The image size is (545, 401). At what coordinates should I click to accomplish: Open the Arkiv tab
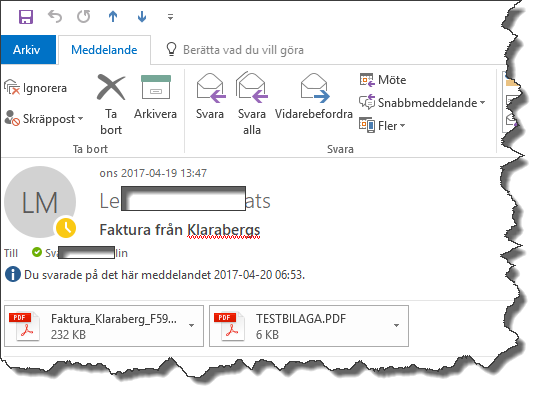click(x=28, y=50)
